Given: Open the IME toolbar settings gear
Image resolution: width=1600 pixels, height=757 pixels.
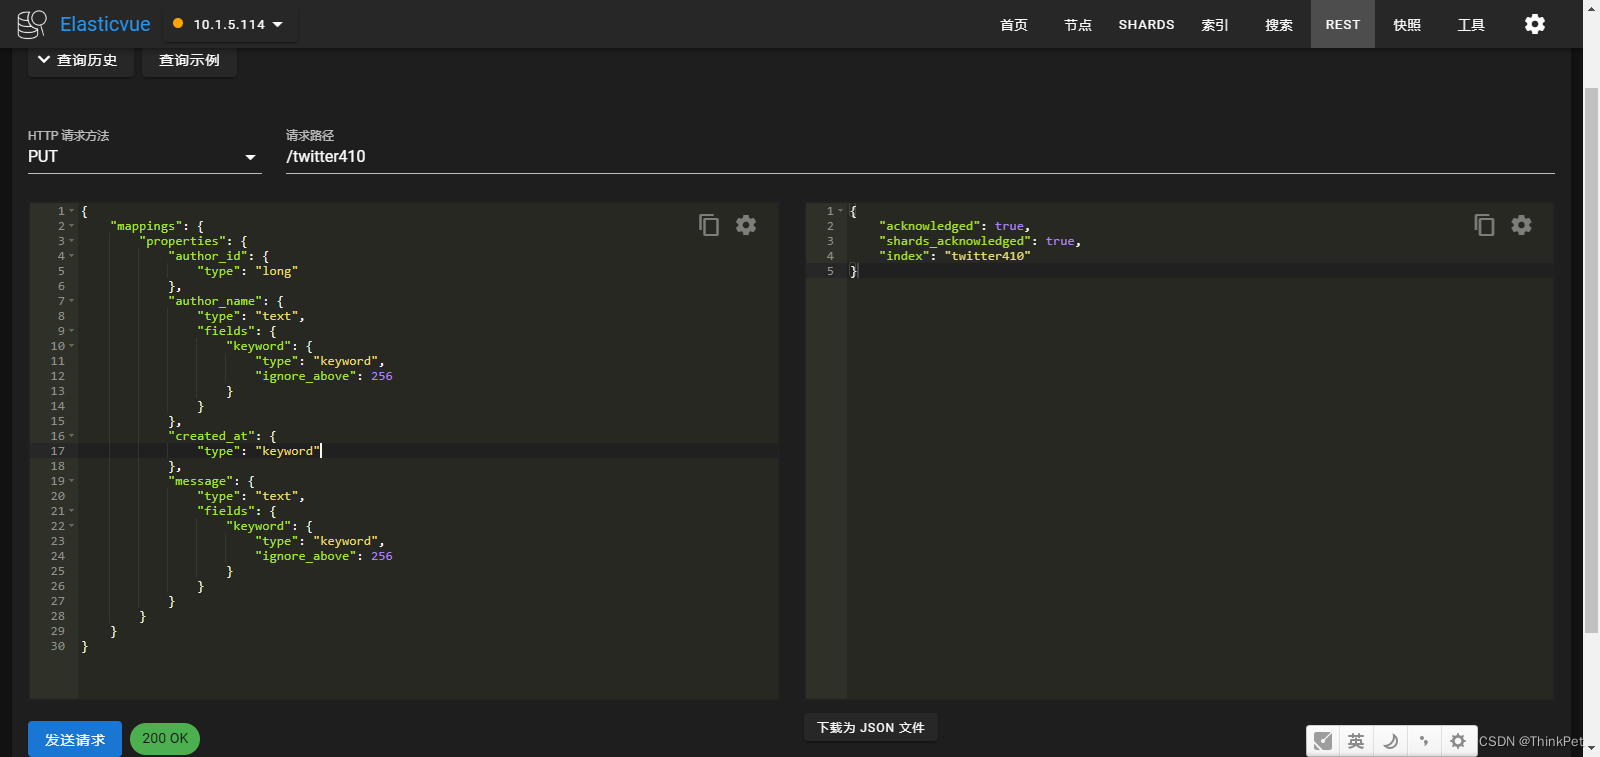Looking at the screenshot, I should 1458,741.
